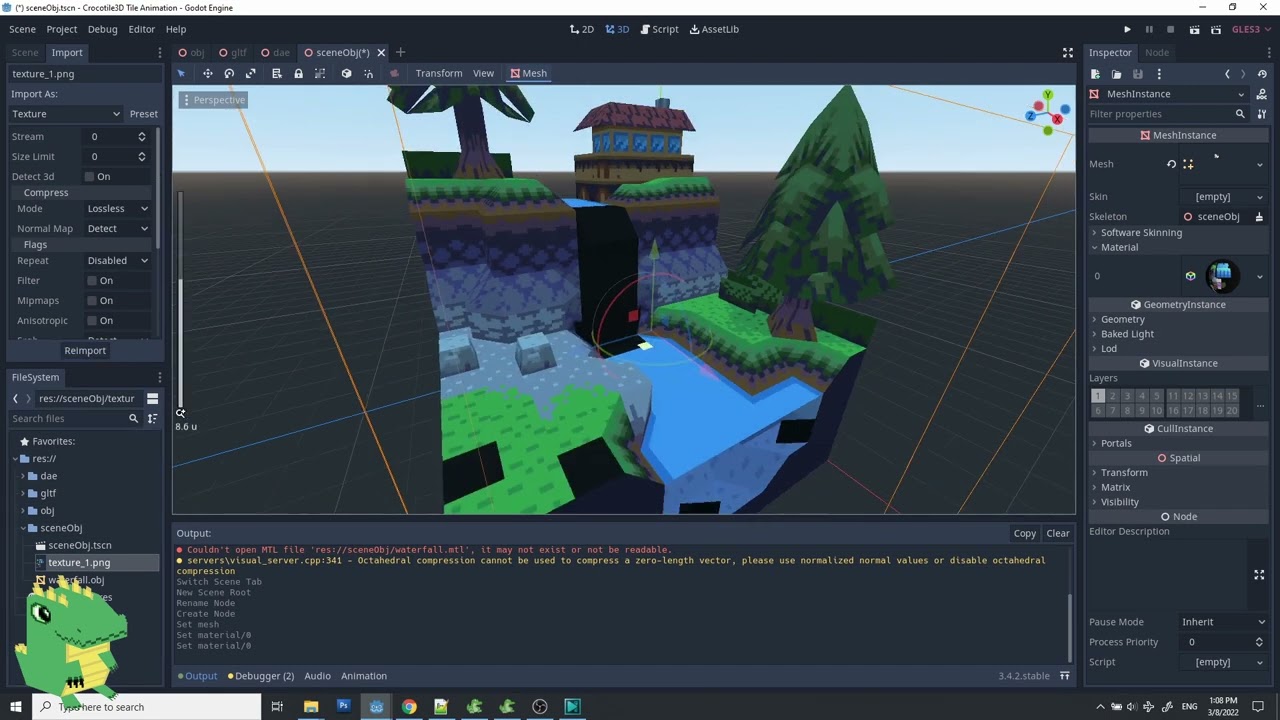Viewport: 1280px width, 720px height.
Task: Revert the Mesh property with the reset arrow
Action: click(x=1171, y=164)
